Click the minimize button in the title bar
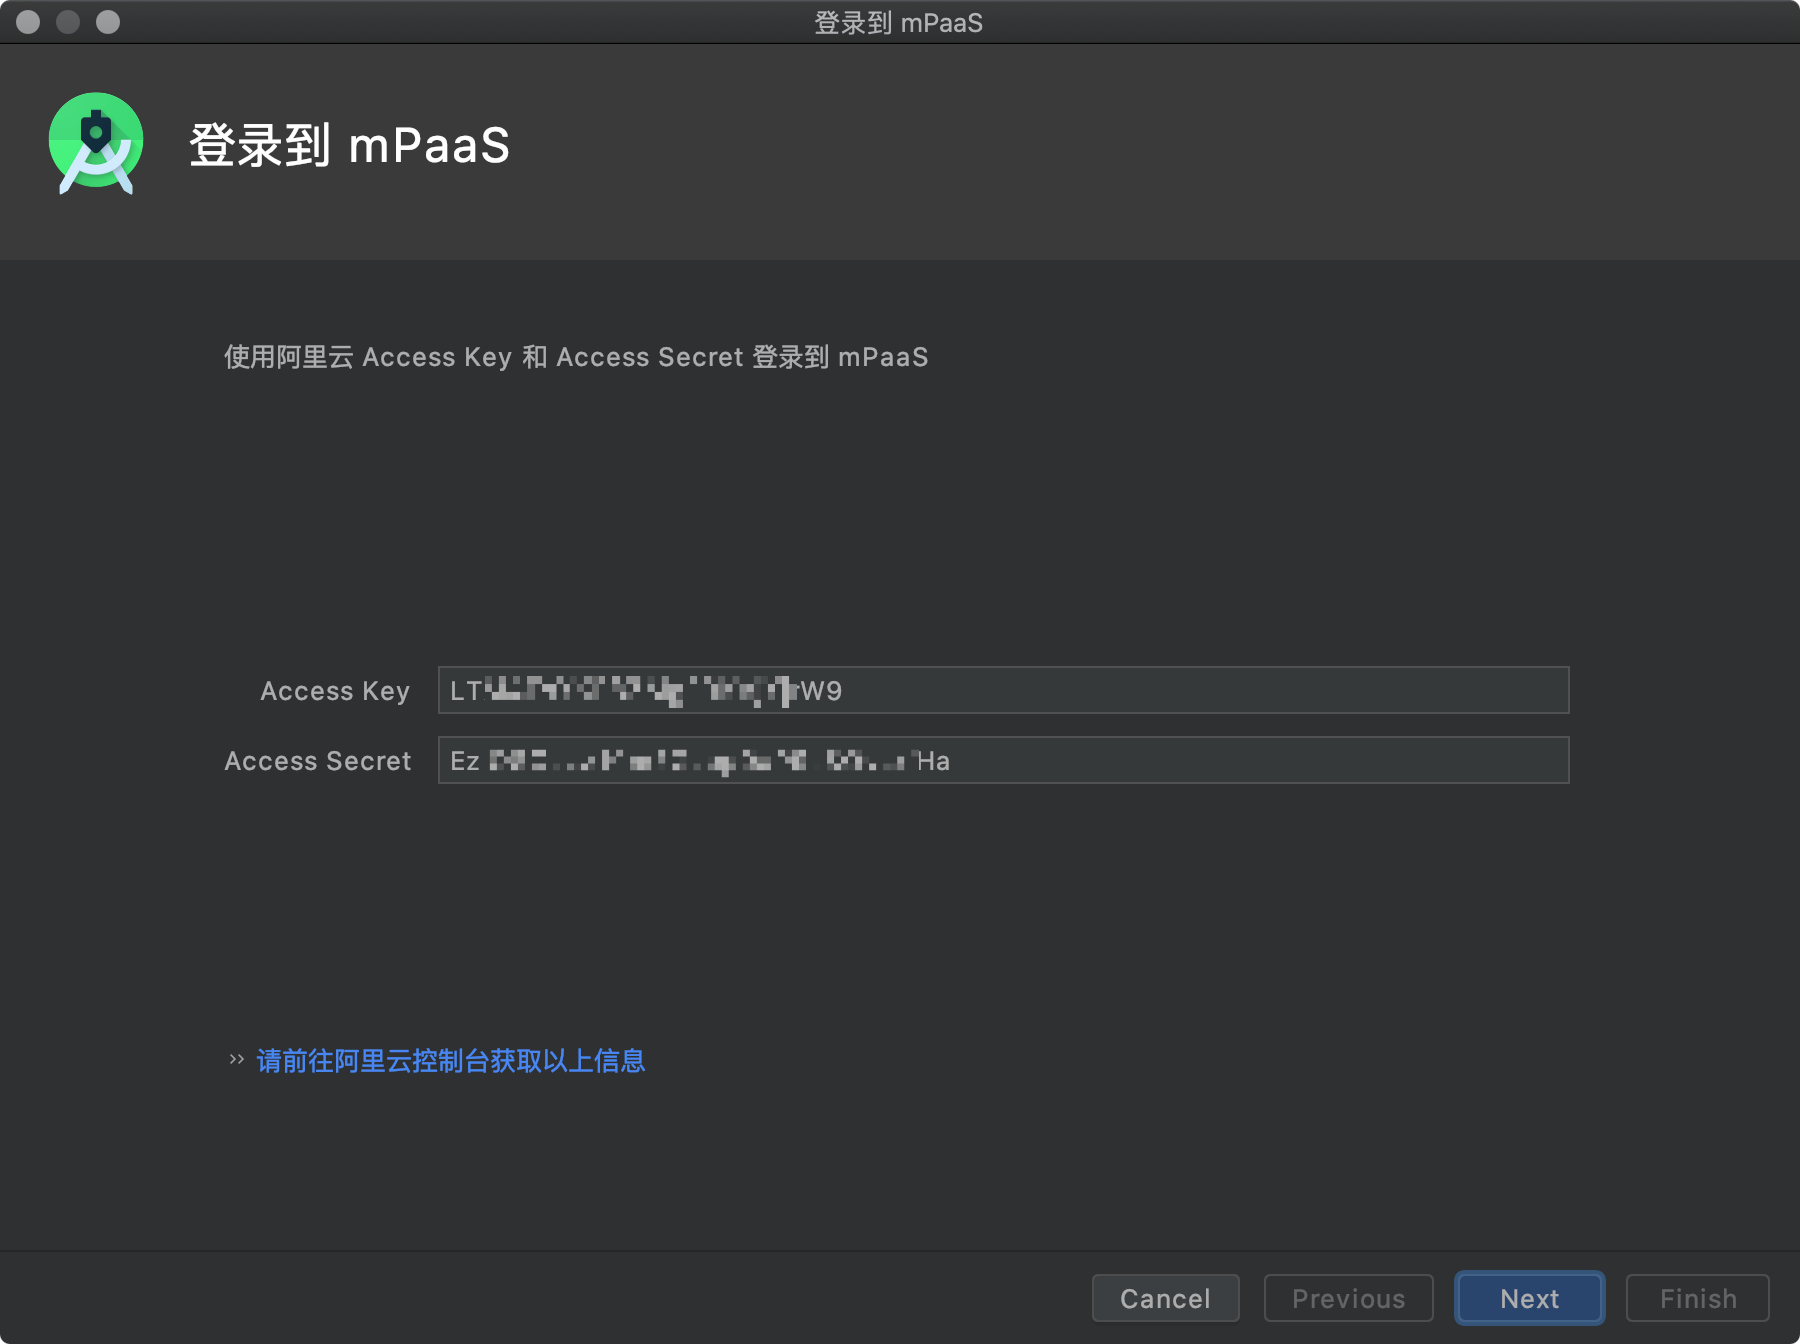Screen dimensions: 1800x1344 pyautogui.click(x=68, y=21)
